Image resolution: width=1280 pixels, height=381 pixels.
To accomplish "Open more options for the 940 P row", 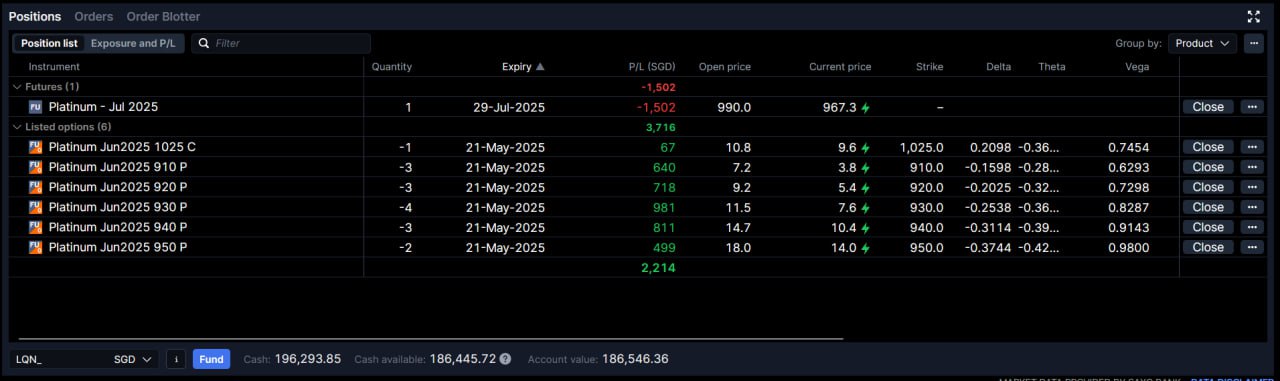I will [x=1252, y=227].
